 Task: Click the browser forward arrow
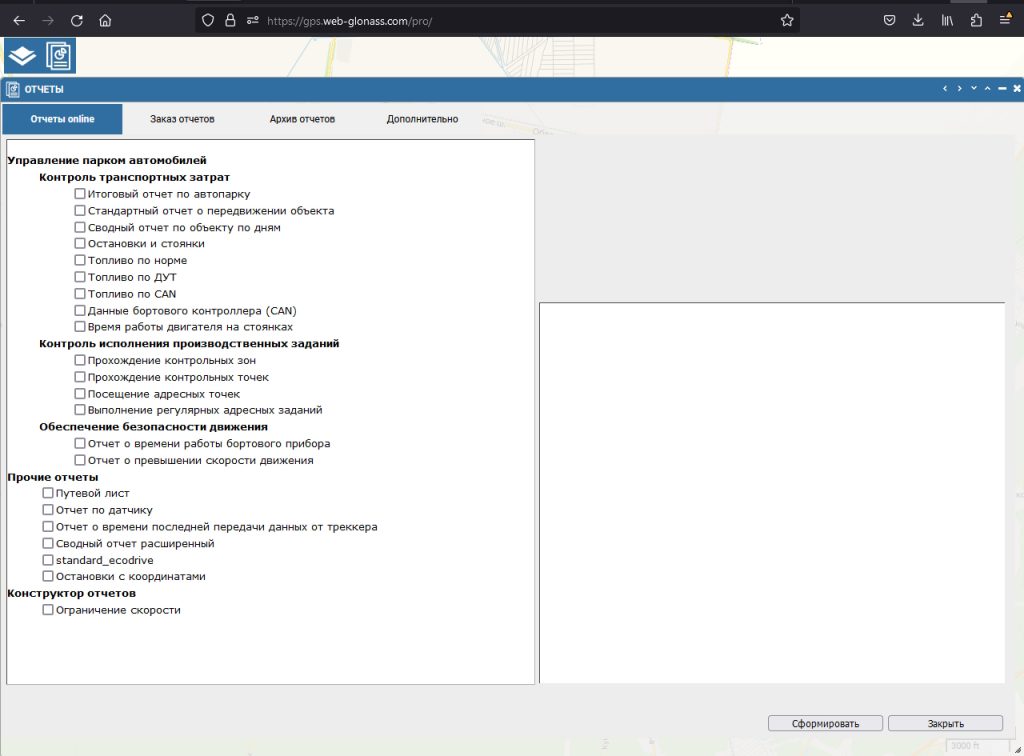[x=48, y=21]
